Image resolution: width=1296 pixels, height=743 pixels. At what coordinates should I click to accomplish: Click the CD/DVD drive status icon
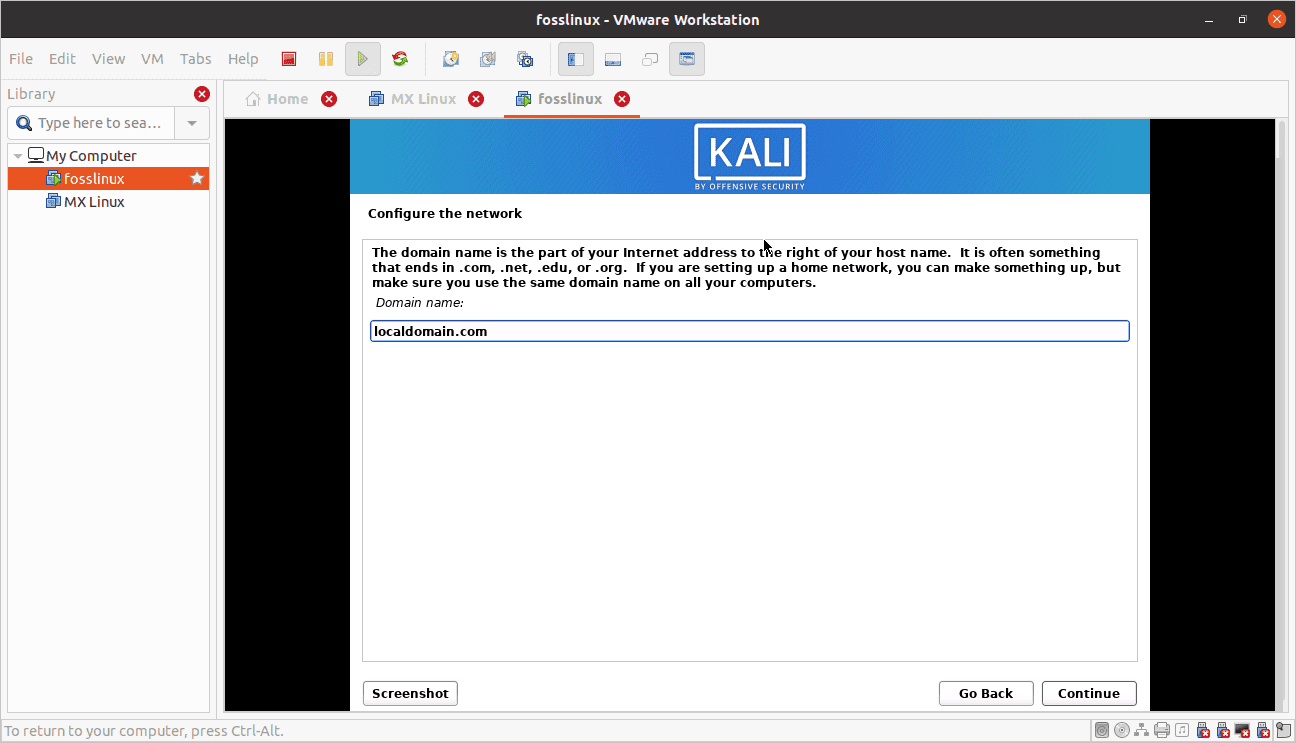point(1122,730)
